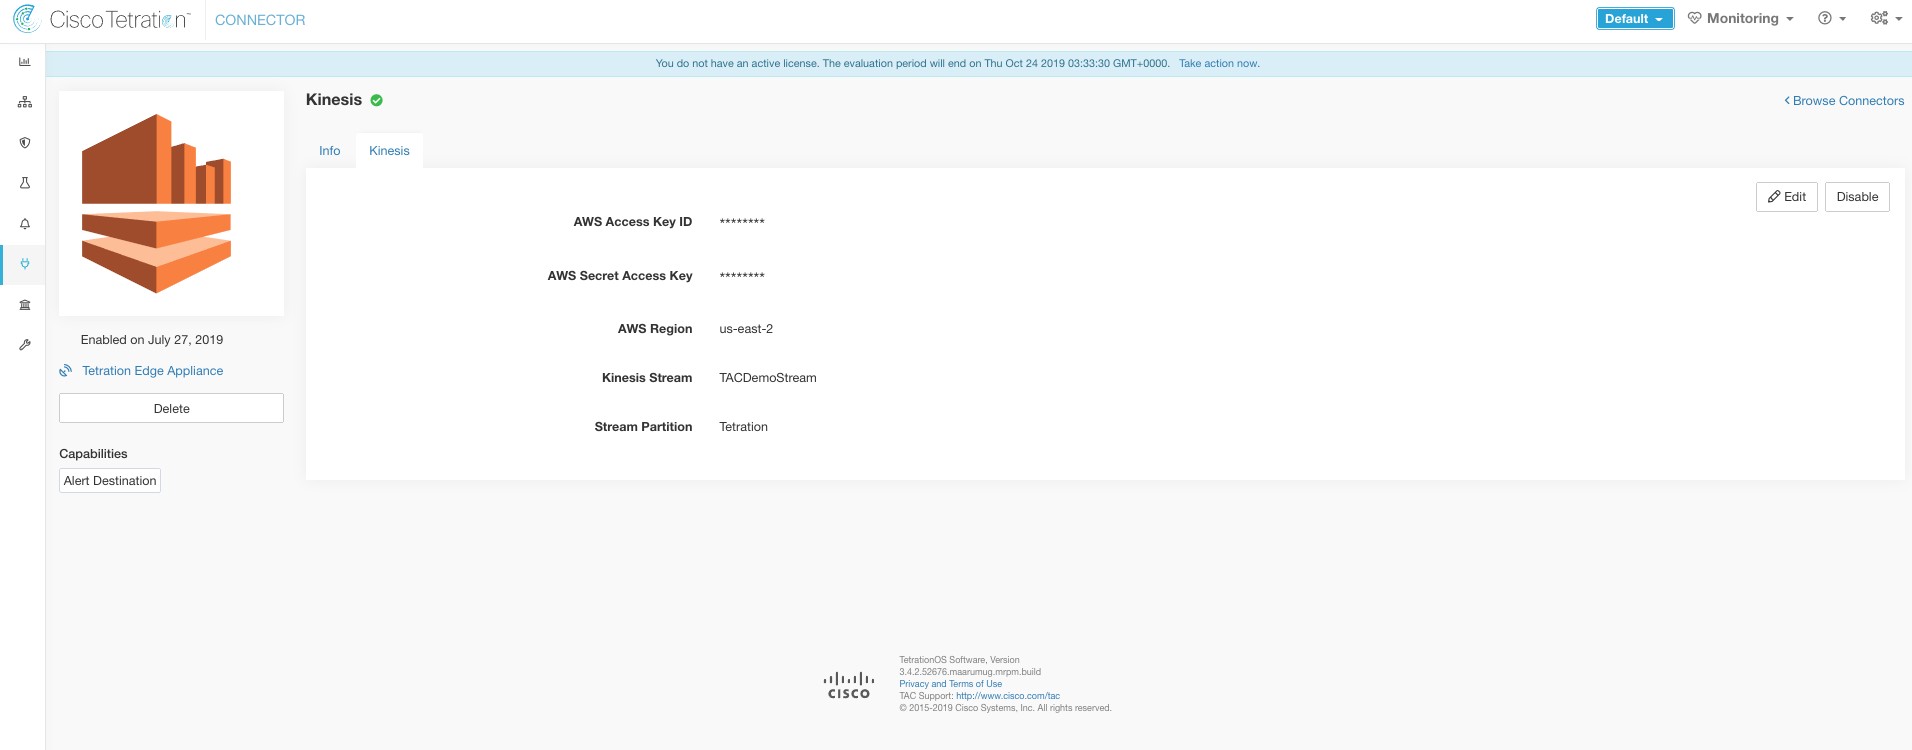Click the Capabilities heading
The height and width of the screenshot is (750, 1912).
93,454
